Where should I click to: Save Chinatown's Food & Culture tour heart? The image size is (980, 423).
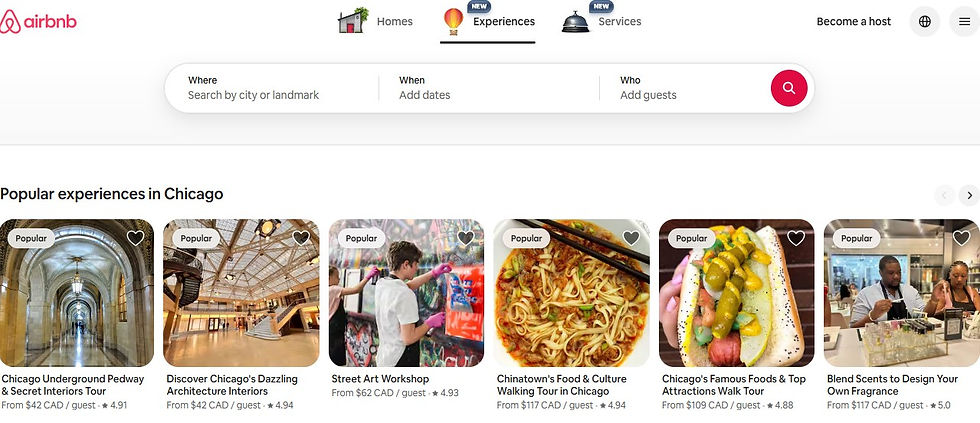pyautogui.click(x=631, y=238)
